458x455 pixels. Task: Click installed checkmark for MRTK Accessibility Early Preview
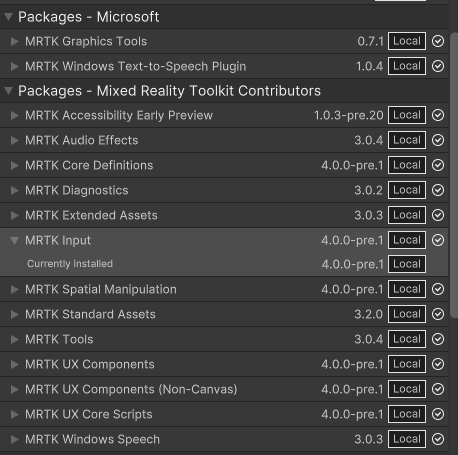point(438,115)
